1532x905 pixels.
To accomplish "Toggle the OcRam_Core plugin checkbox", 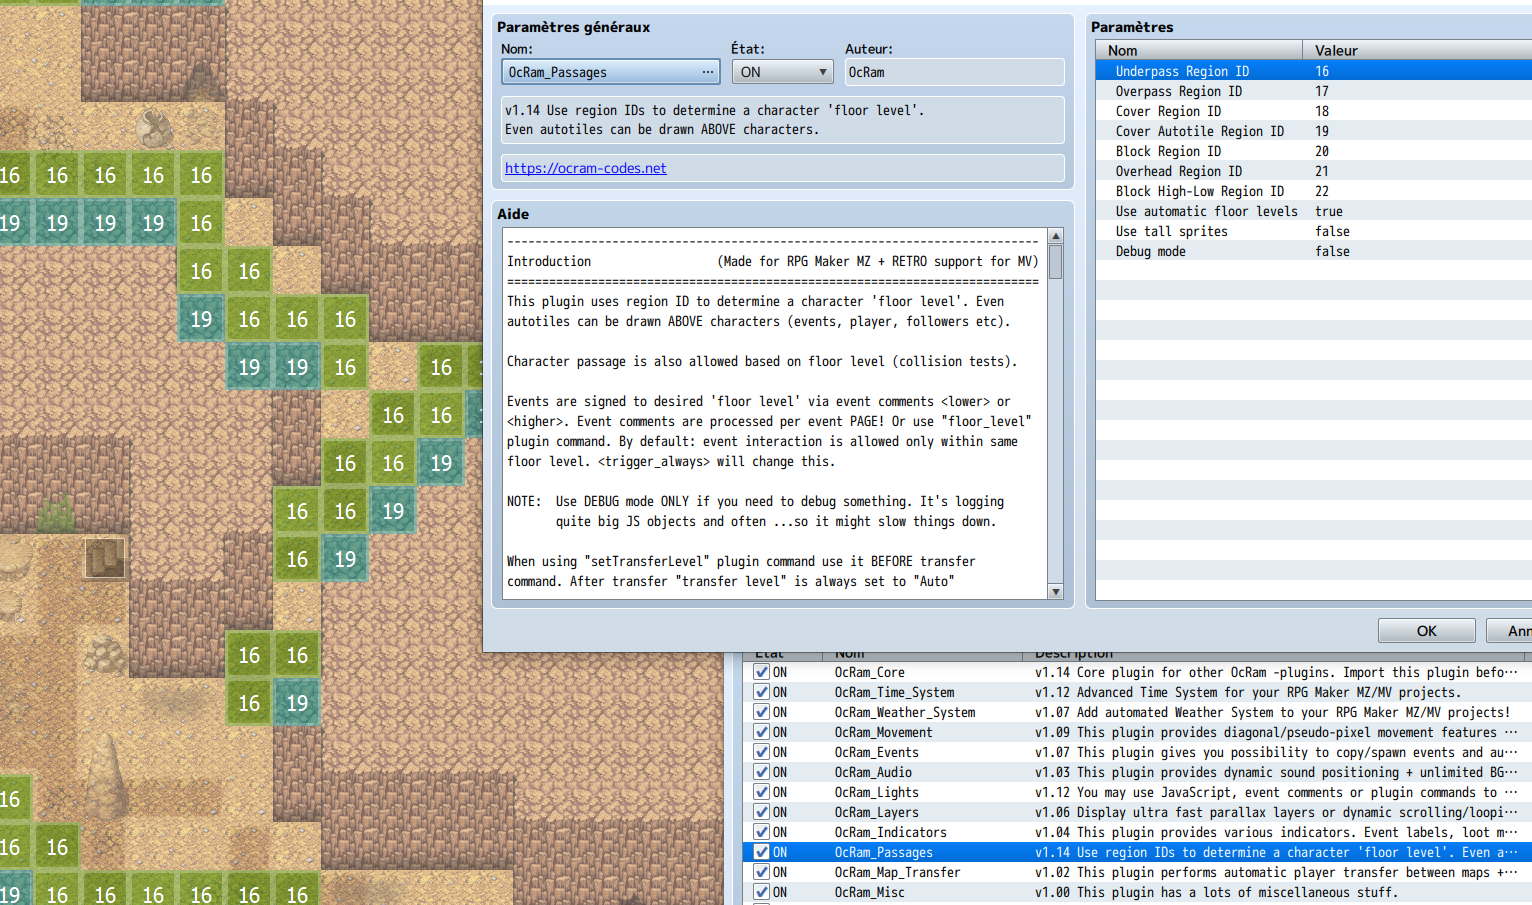I will tap(762, 672).
